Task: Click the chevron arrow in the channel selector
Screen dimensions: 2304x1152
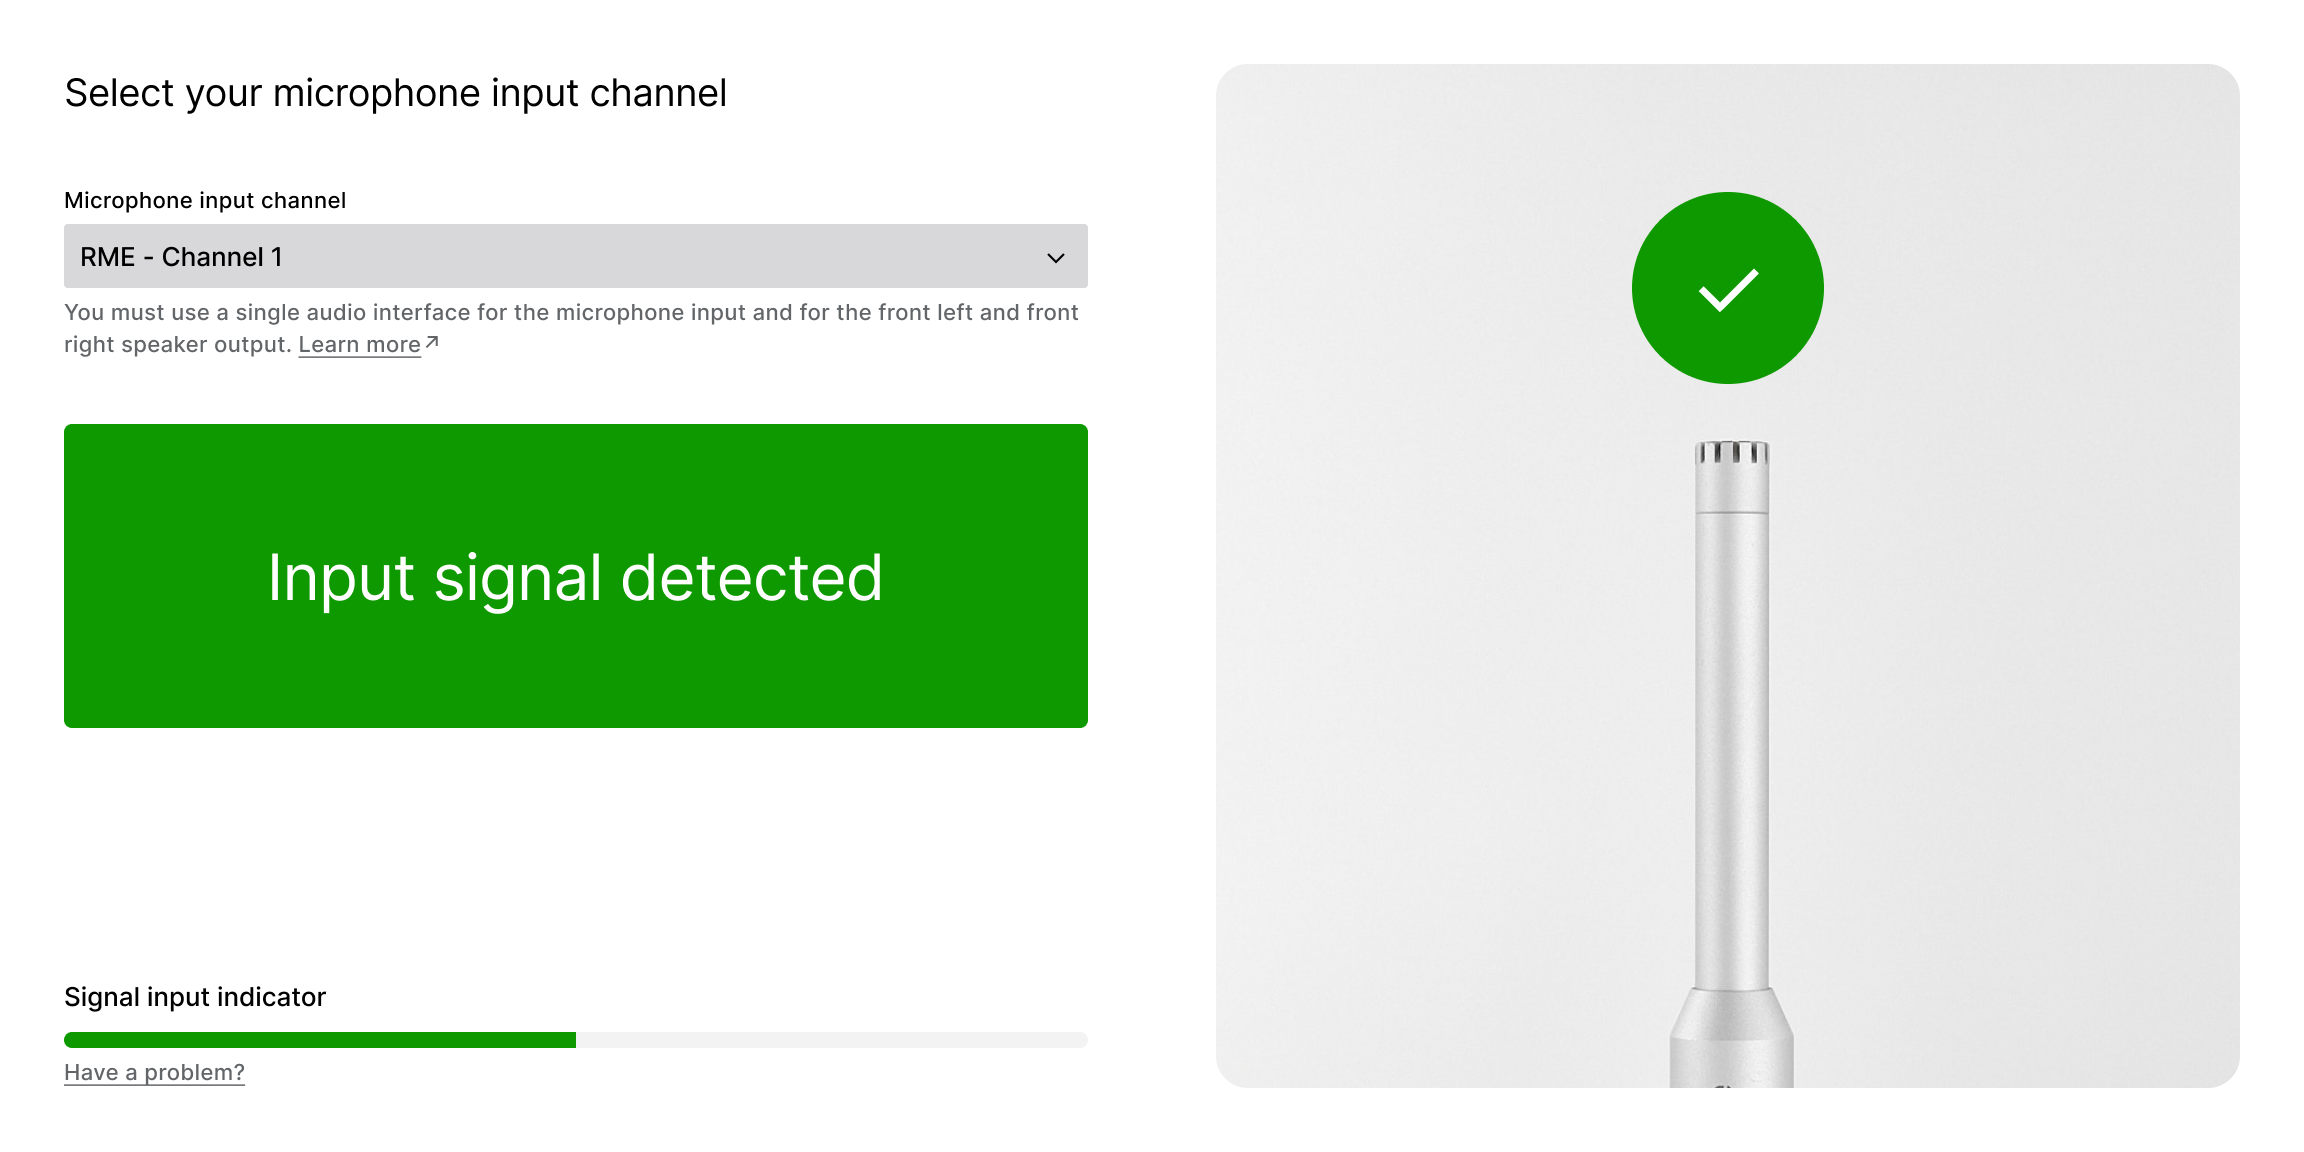Action: (x=1055, y=258)
